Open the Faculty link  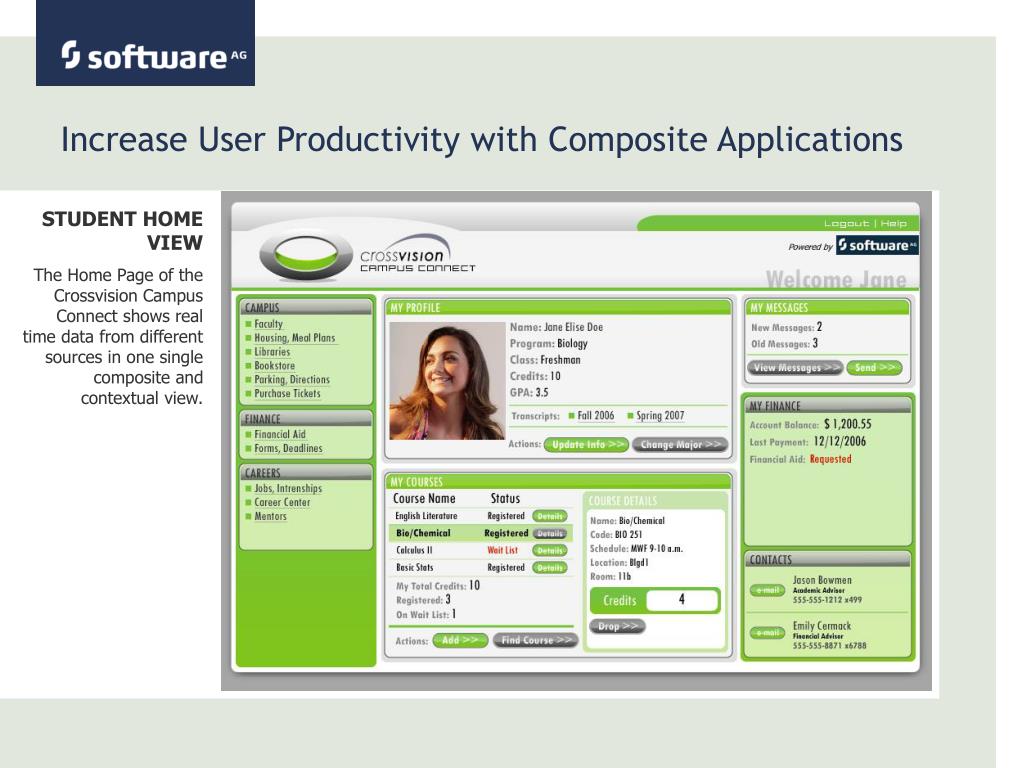268,324
